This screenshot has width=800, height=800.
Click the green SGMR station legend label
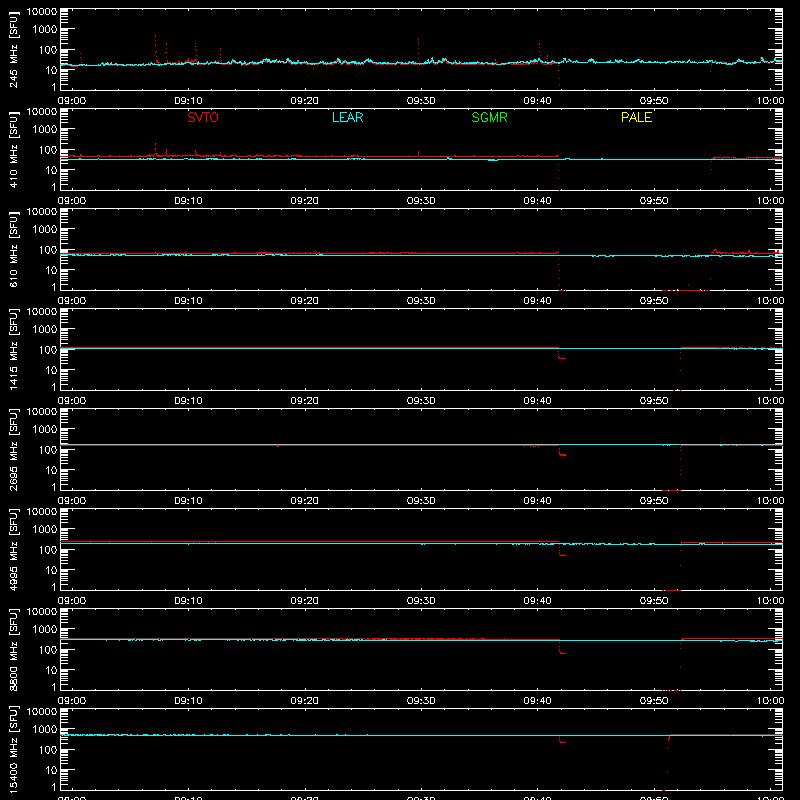click(x=489, y=117)
